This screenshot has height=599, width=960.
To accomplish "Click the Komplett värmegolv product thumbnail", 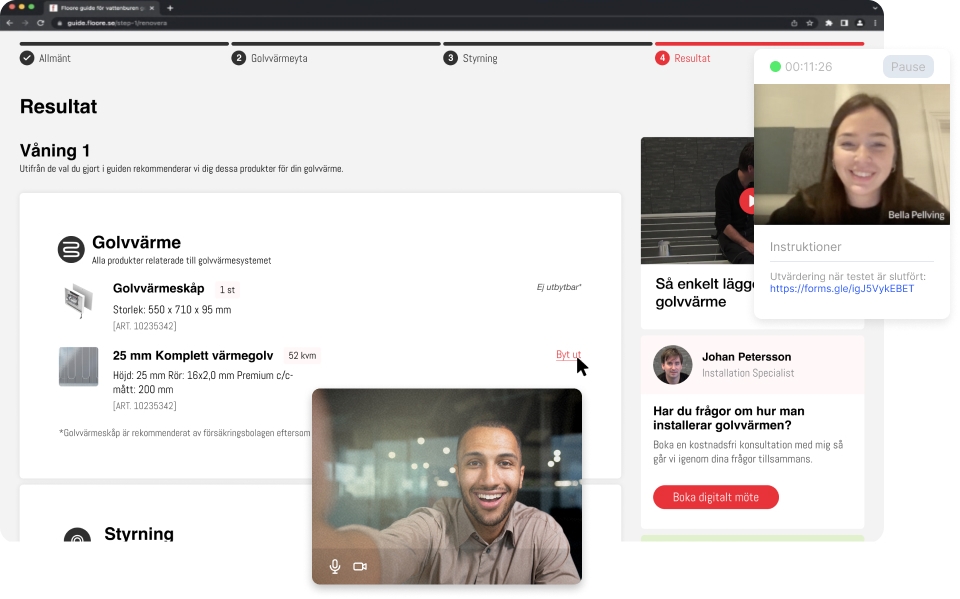I will [x=78, y=367].
